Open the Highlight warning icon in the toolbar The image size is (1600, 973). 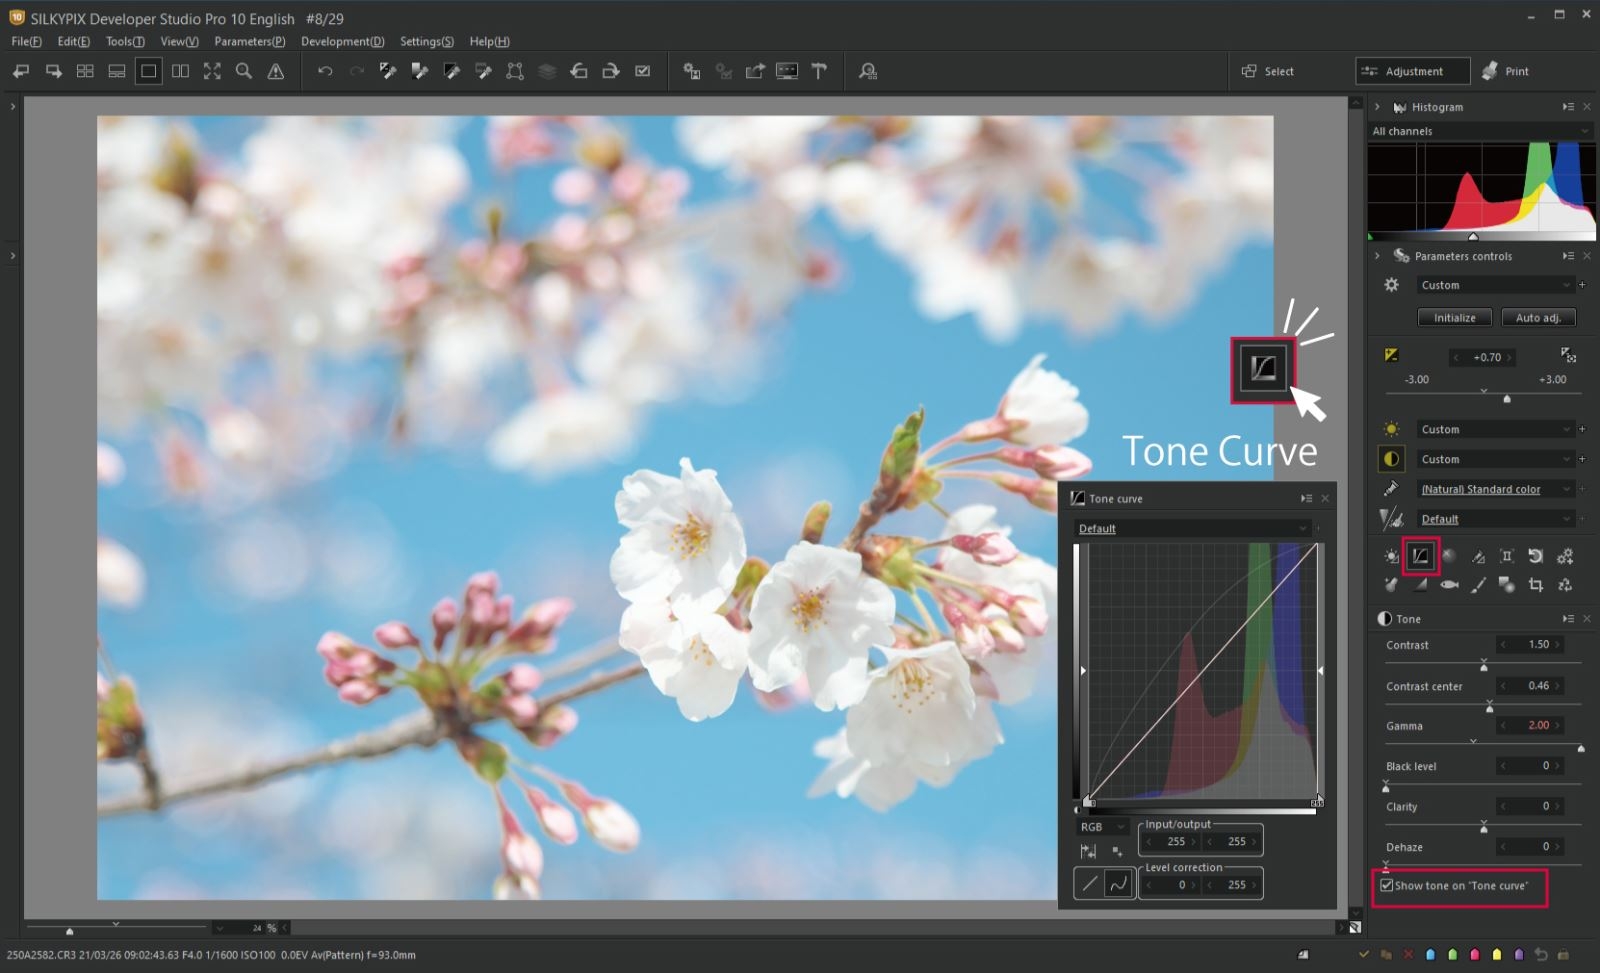coord(276,71)
